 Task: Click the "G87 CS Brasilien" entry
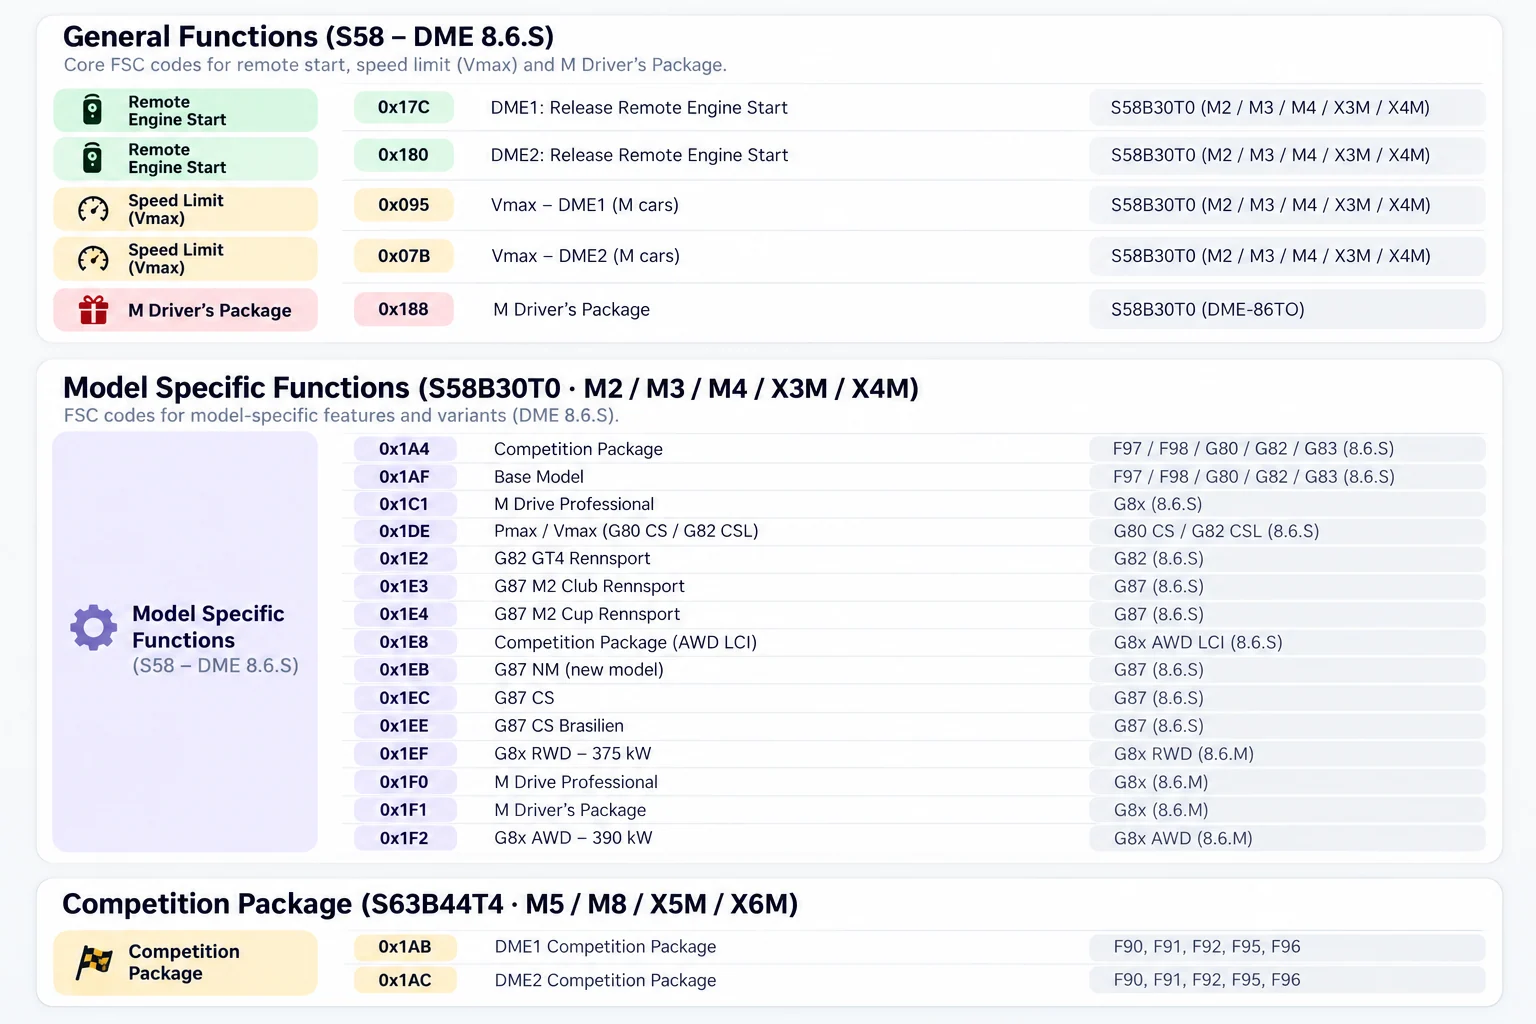(x=559, y=726)
